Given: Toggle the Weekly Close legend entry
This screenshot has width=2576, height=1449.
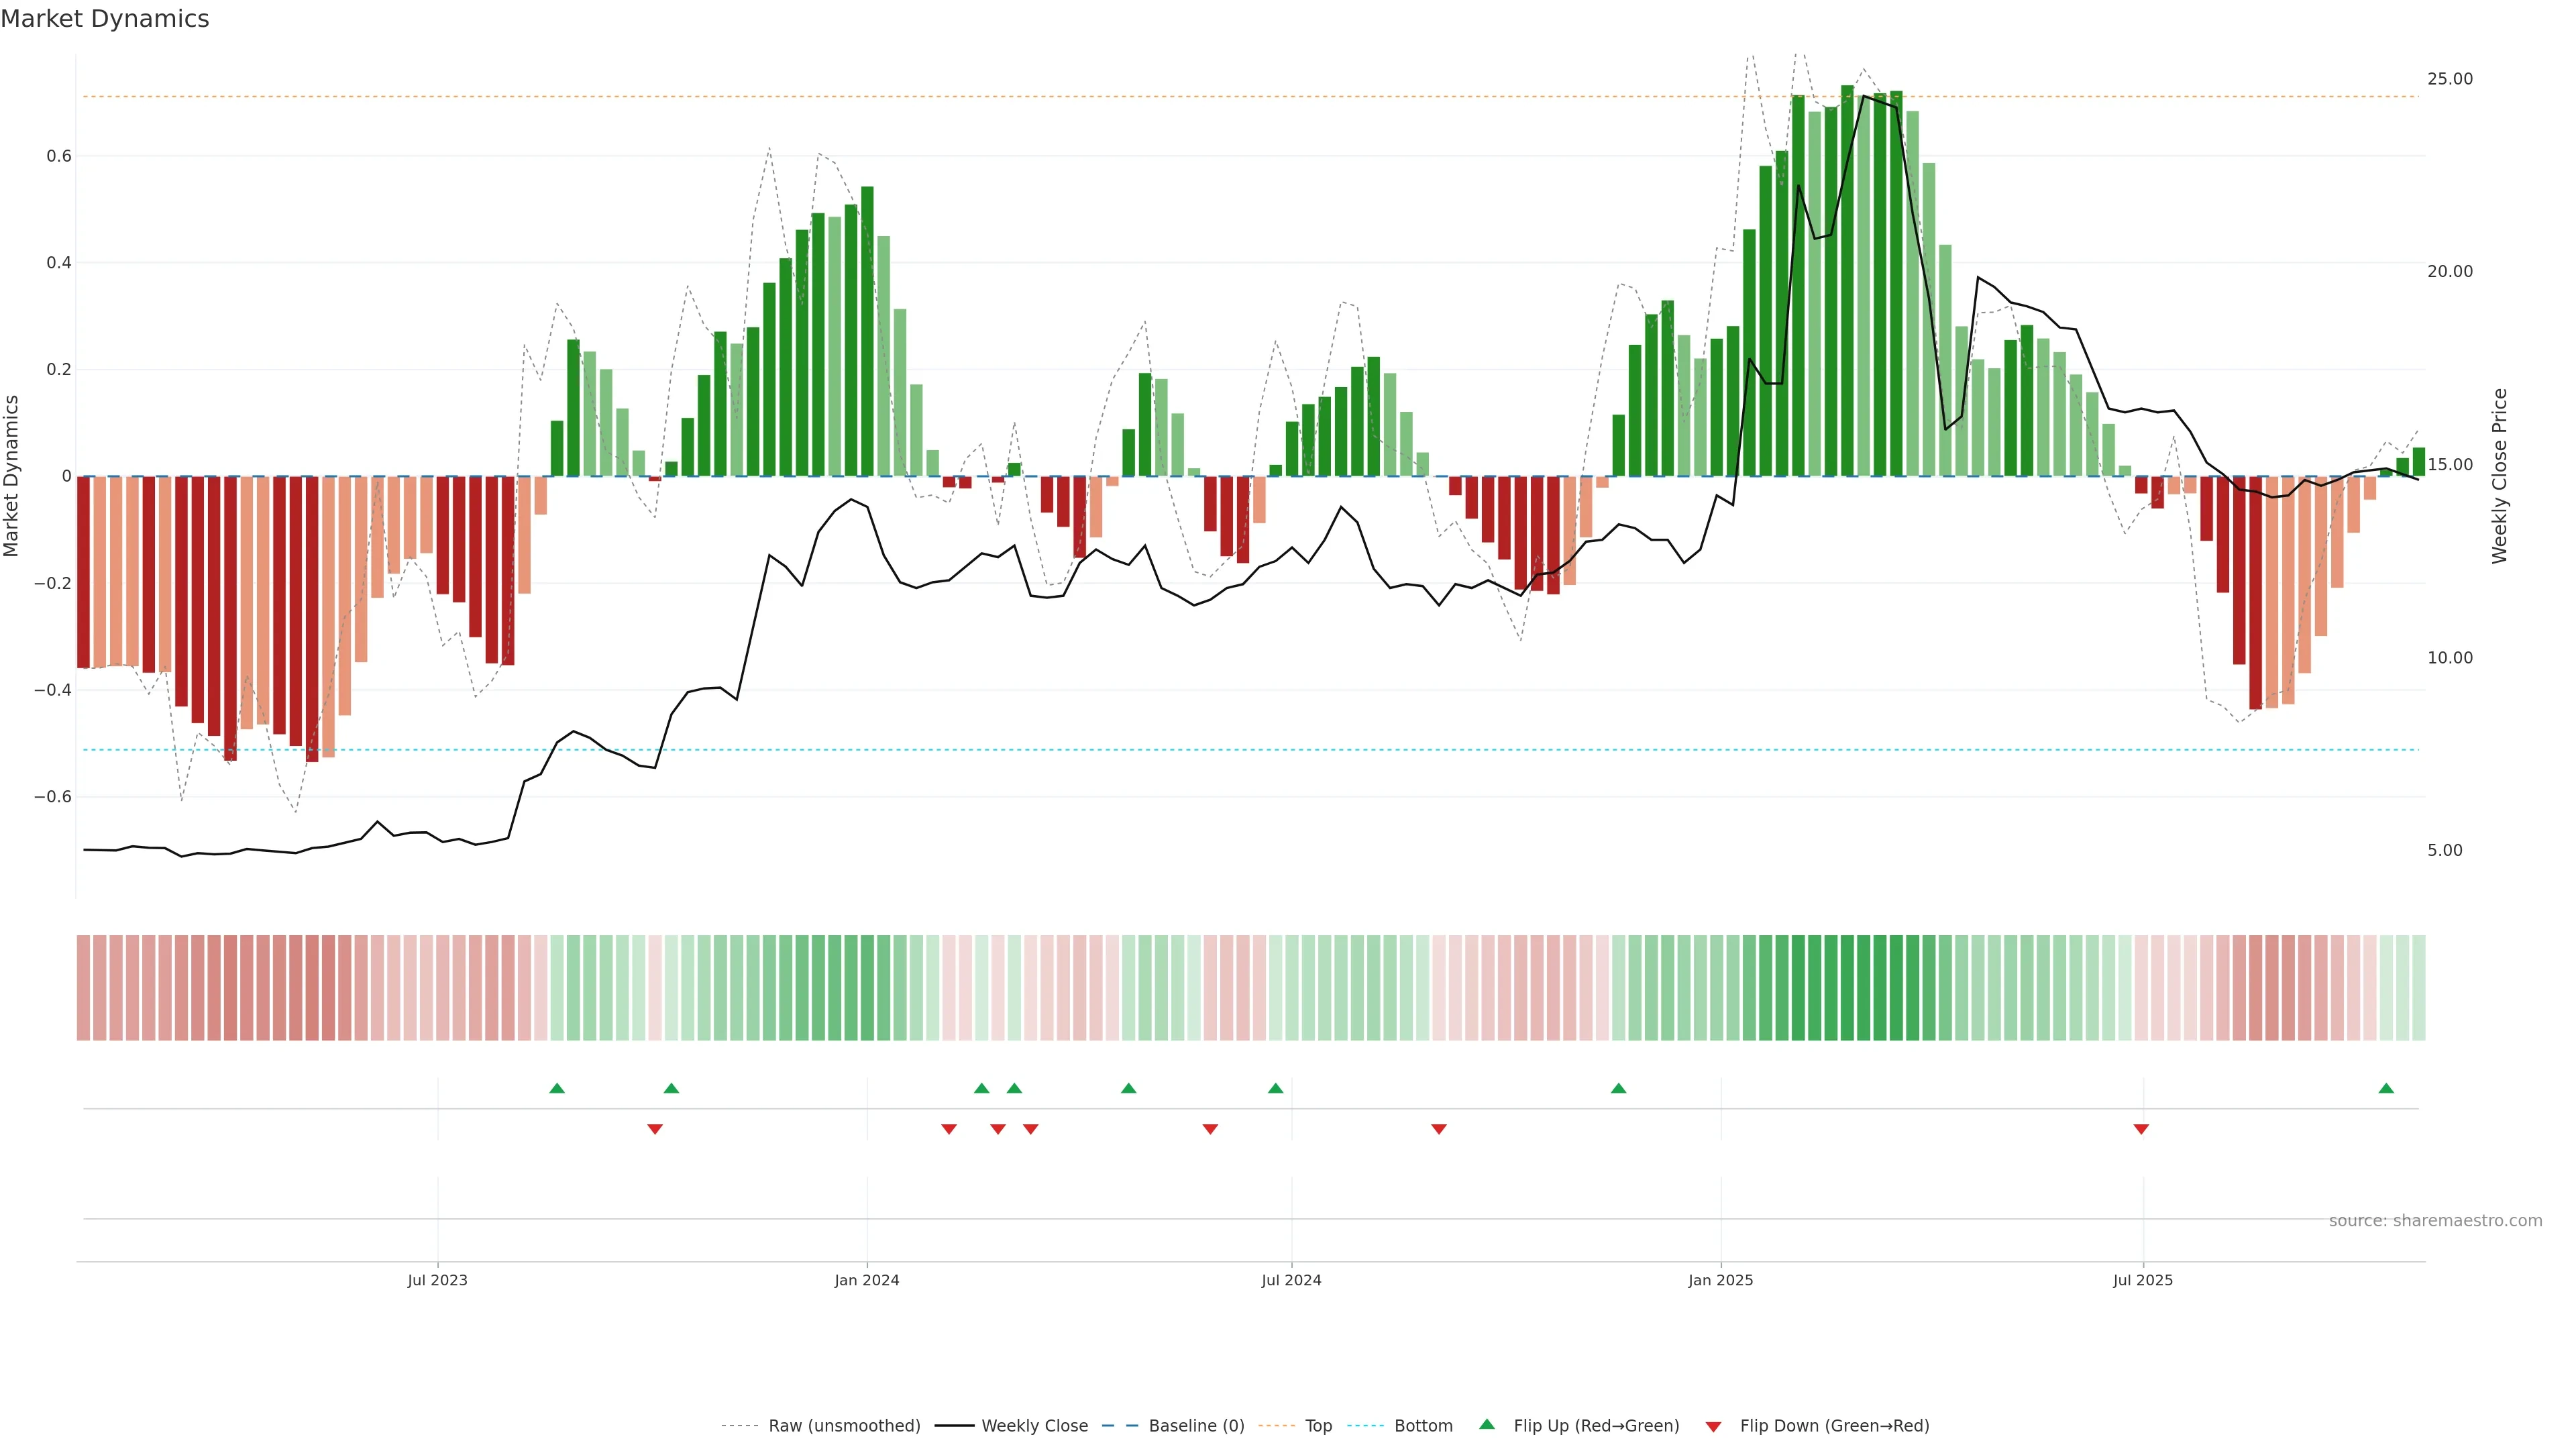Looking at the screenshot, I should click(x=1034, y=1426).
